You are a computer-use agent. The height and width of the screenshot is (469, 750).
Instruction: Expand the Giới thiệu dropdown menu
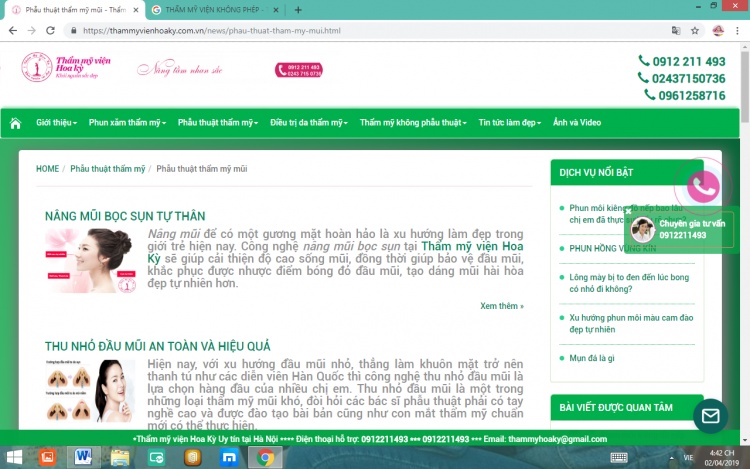coord(56,123)
